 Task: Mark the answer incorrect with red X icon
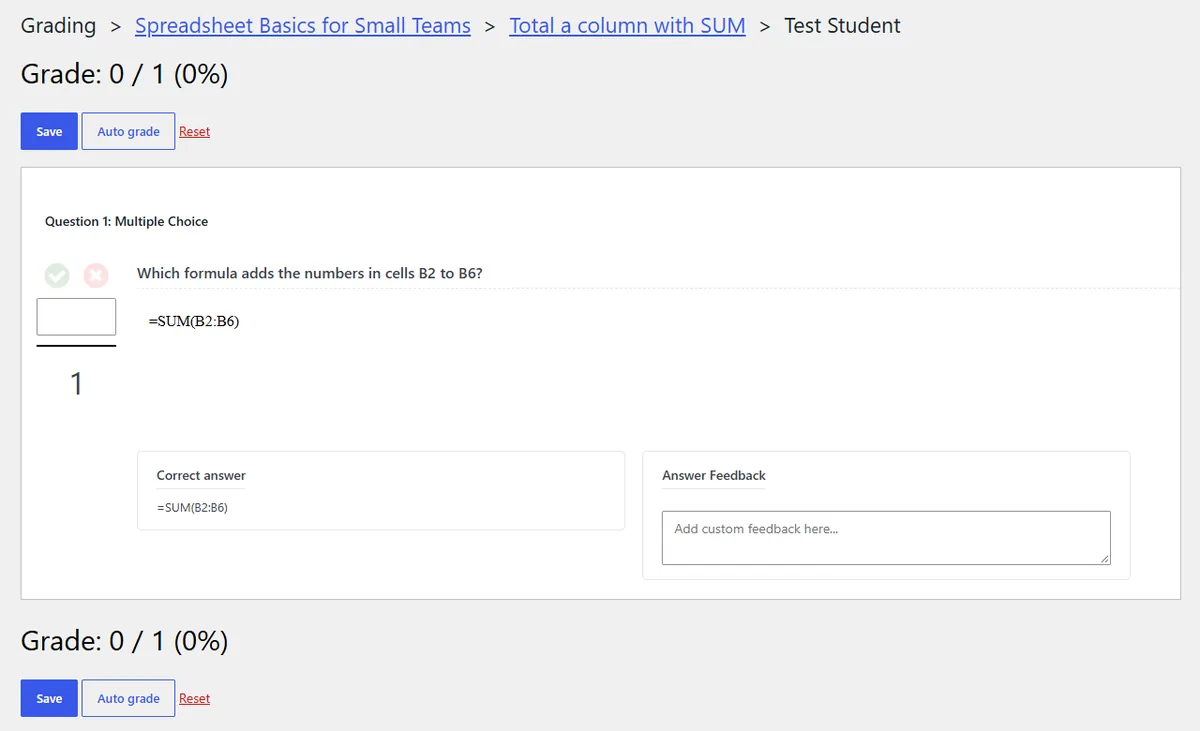point(96,274)
